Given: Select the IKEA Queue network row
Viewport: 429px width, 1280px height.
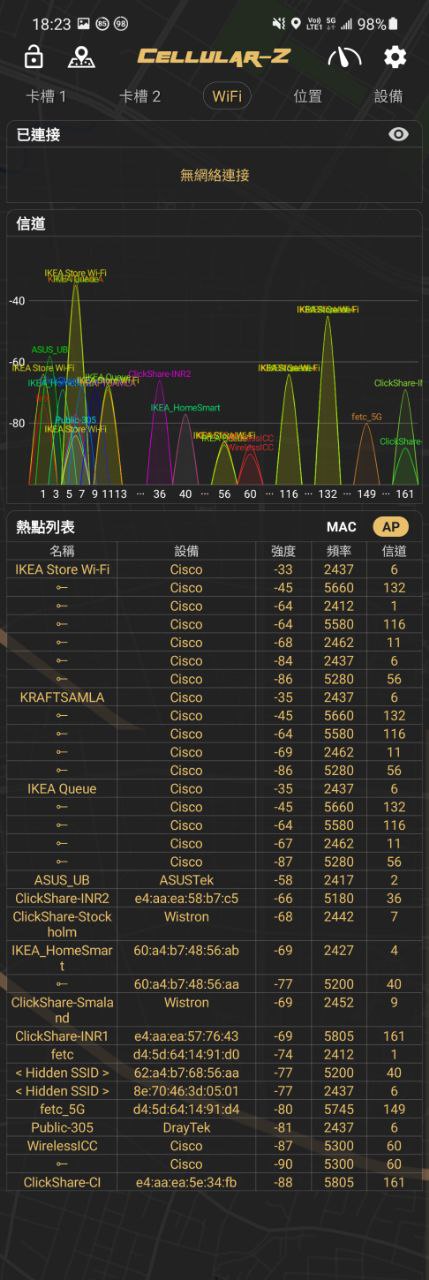Looking at the screenshot, I should (214, 789).
